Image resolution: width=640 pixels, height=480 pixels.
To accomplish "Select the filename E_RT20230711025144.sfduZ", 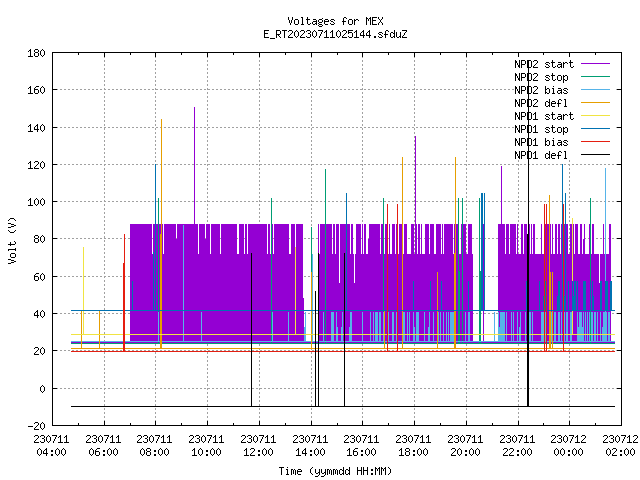I will [x=335, y=34].
